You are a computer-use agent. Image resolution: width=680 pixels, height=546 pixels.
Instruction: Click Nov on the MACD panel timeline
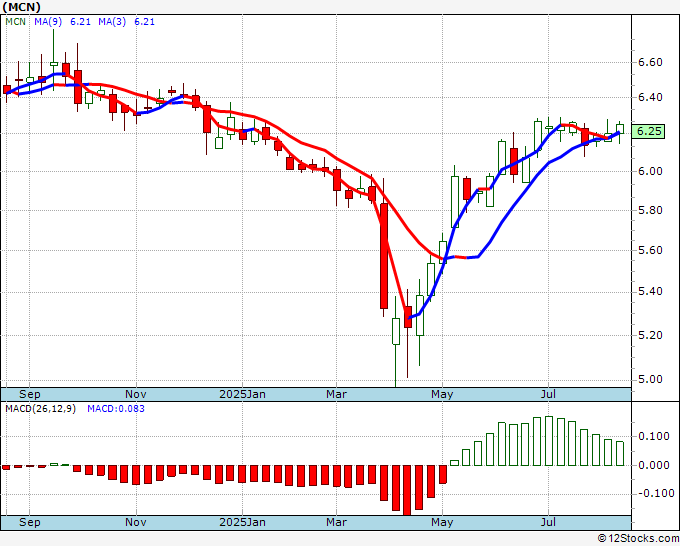(x=136, y=522)
